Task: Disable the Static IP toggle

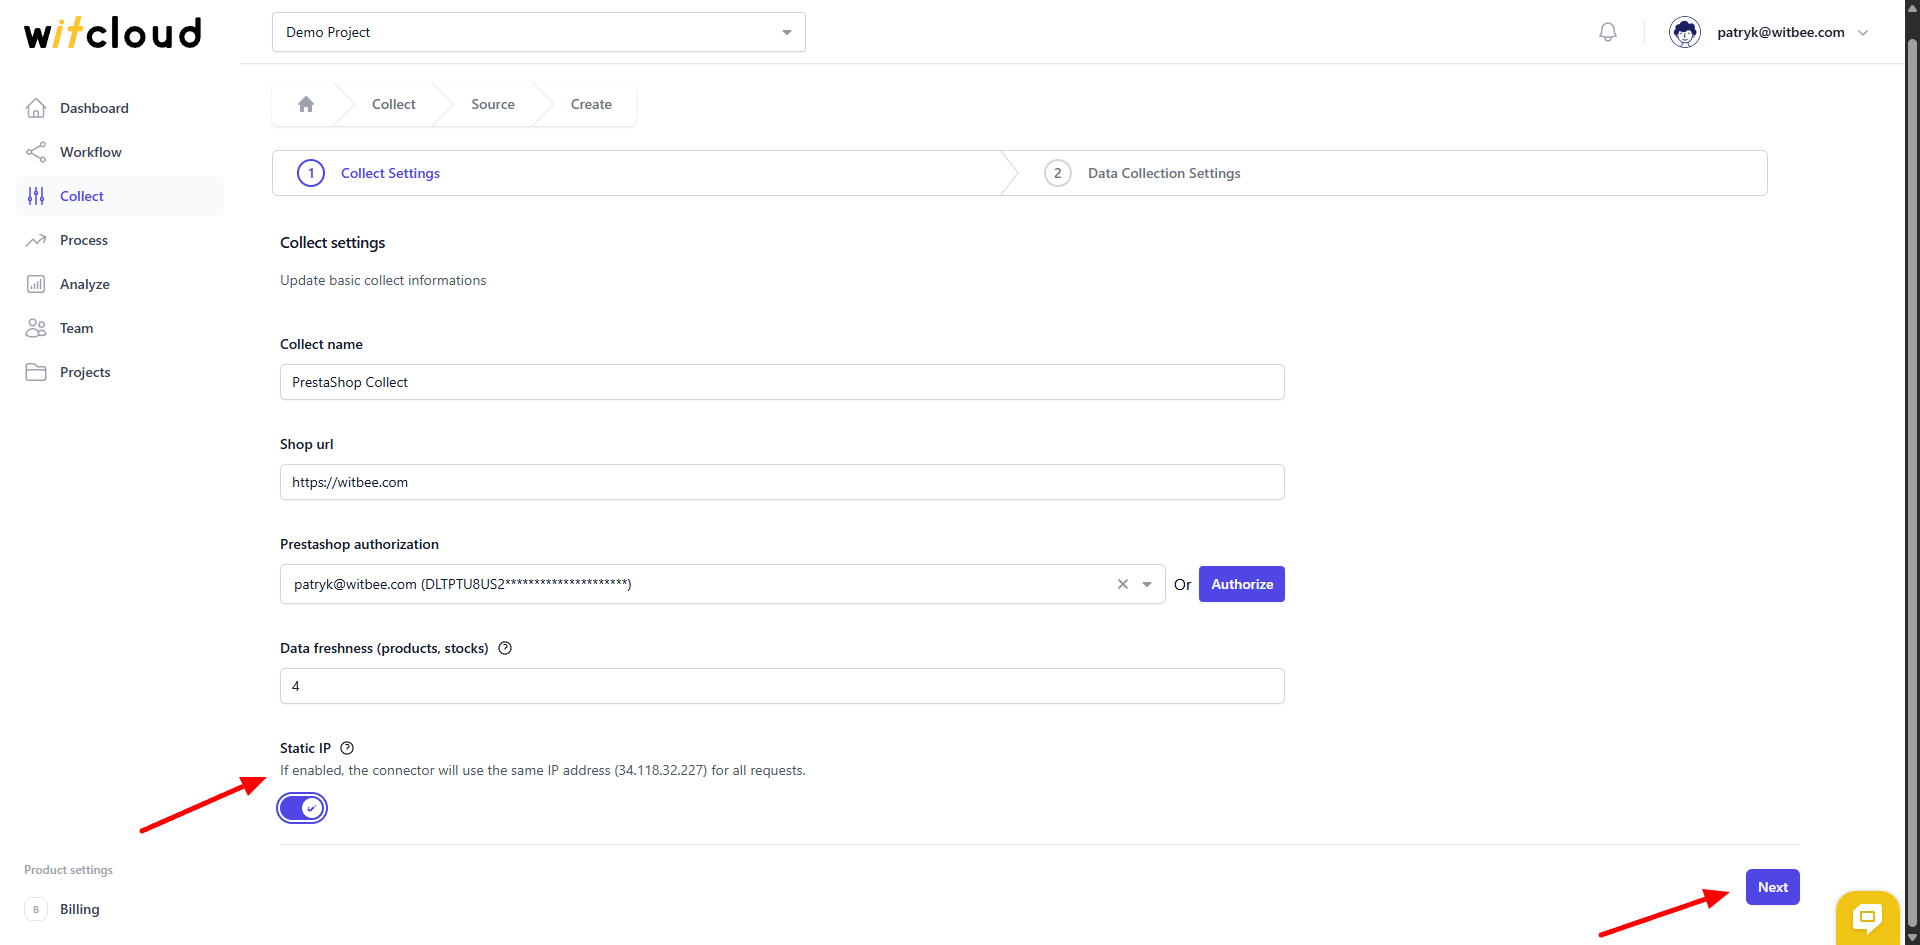Action: pos(302,808)
